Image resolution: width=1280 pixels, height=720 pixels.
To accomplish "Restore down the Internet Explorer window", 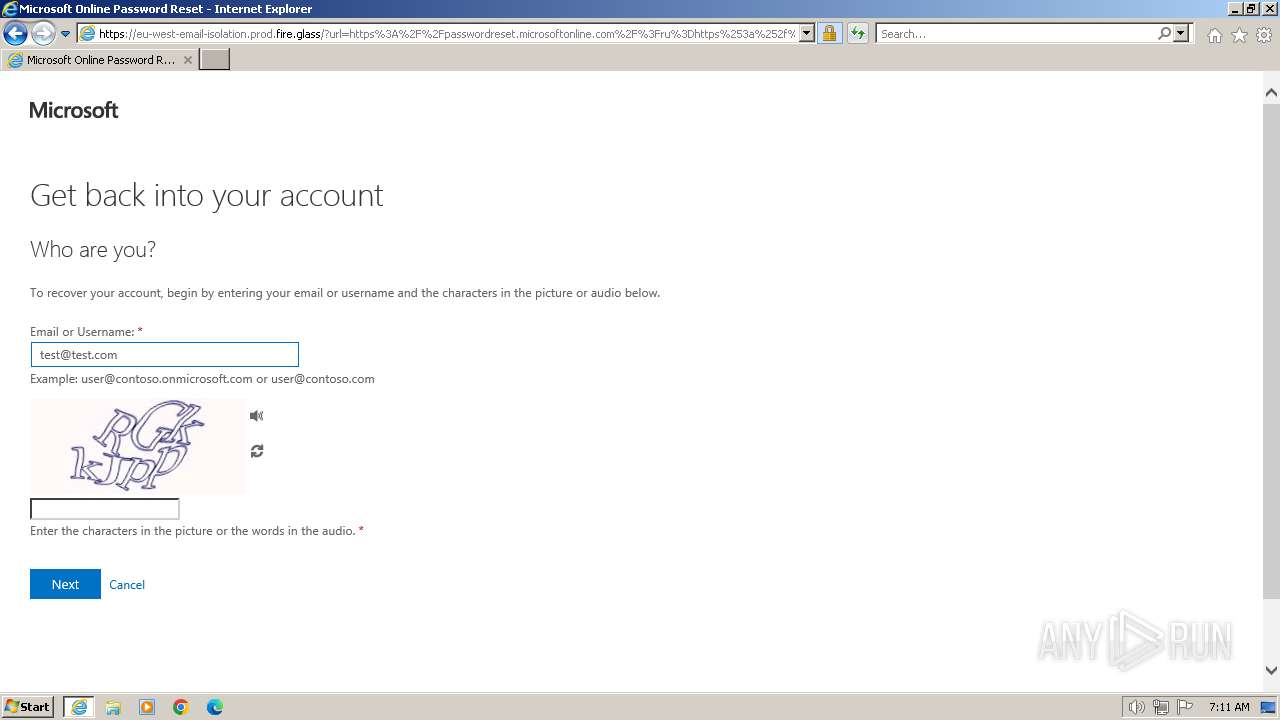I will coord(1251,9).
